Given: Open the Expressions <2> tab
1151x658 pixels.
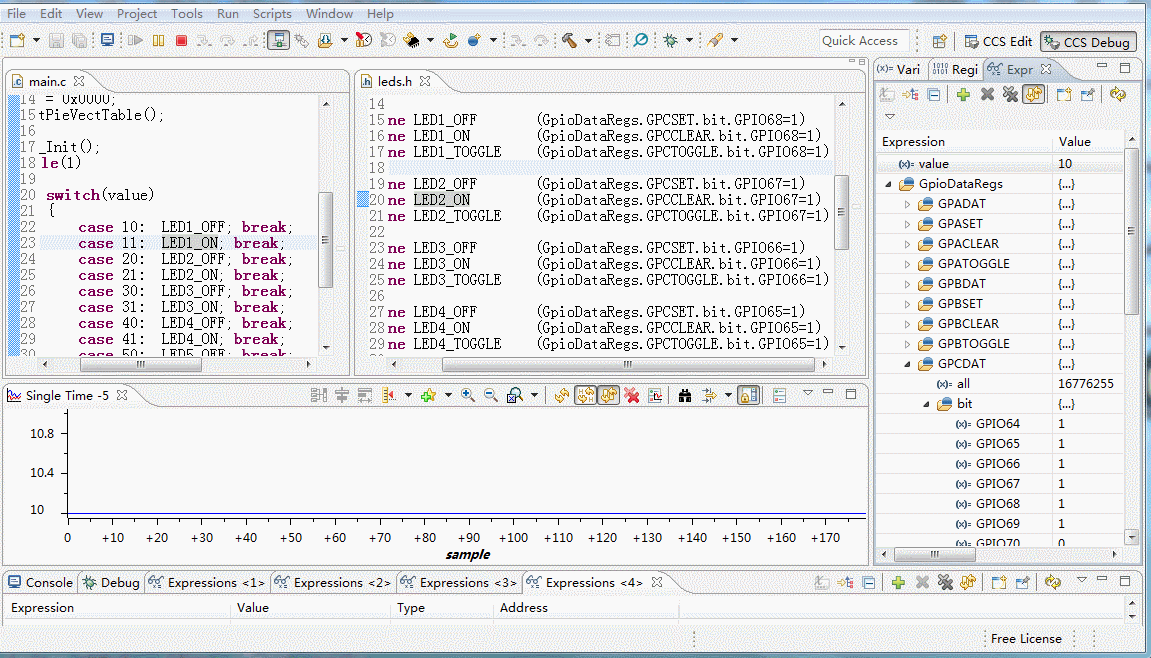Looking at the screenshot, I should [x=334, y=582].
